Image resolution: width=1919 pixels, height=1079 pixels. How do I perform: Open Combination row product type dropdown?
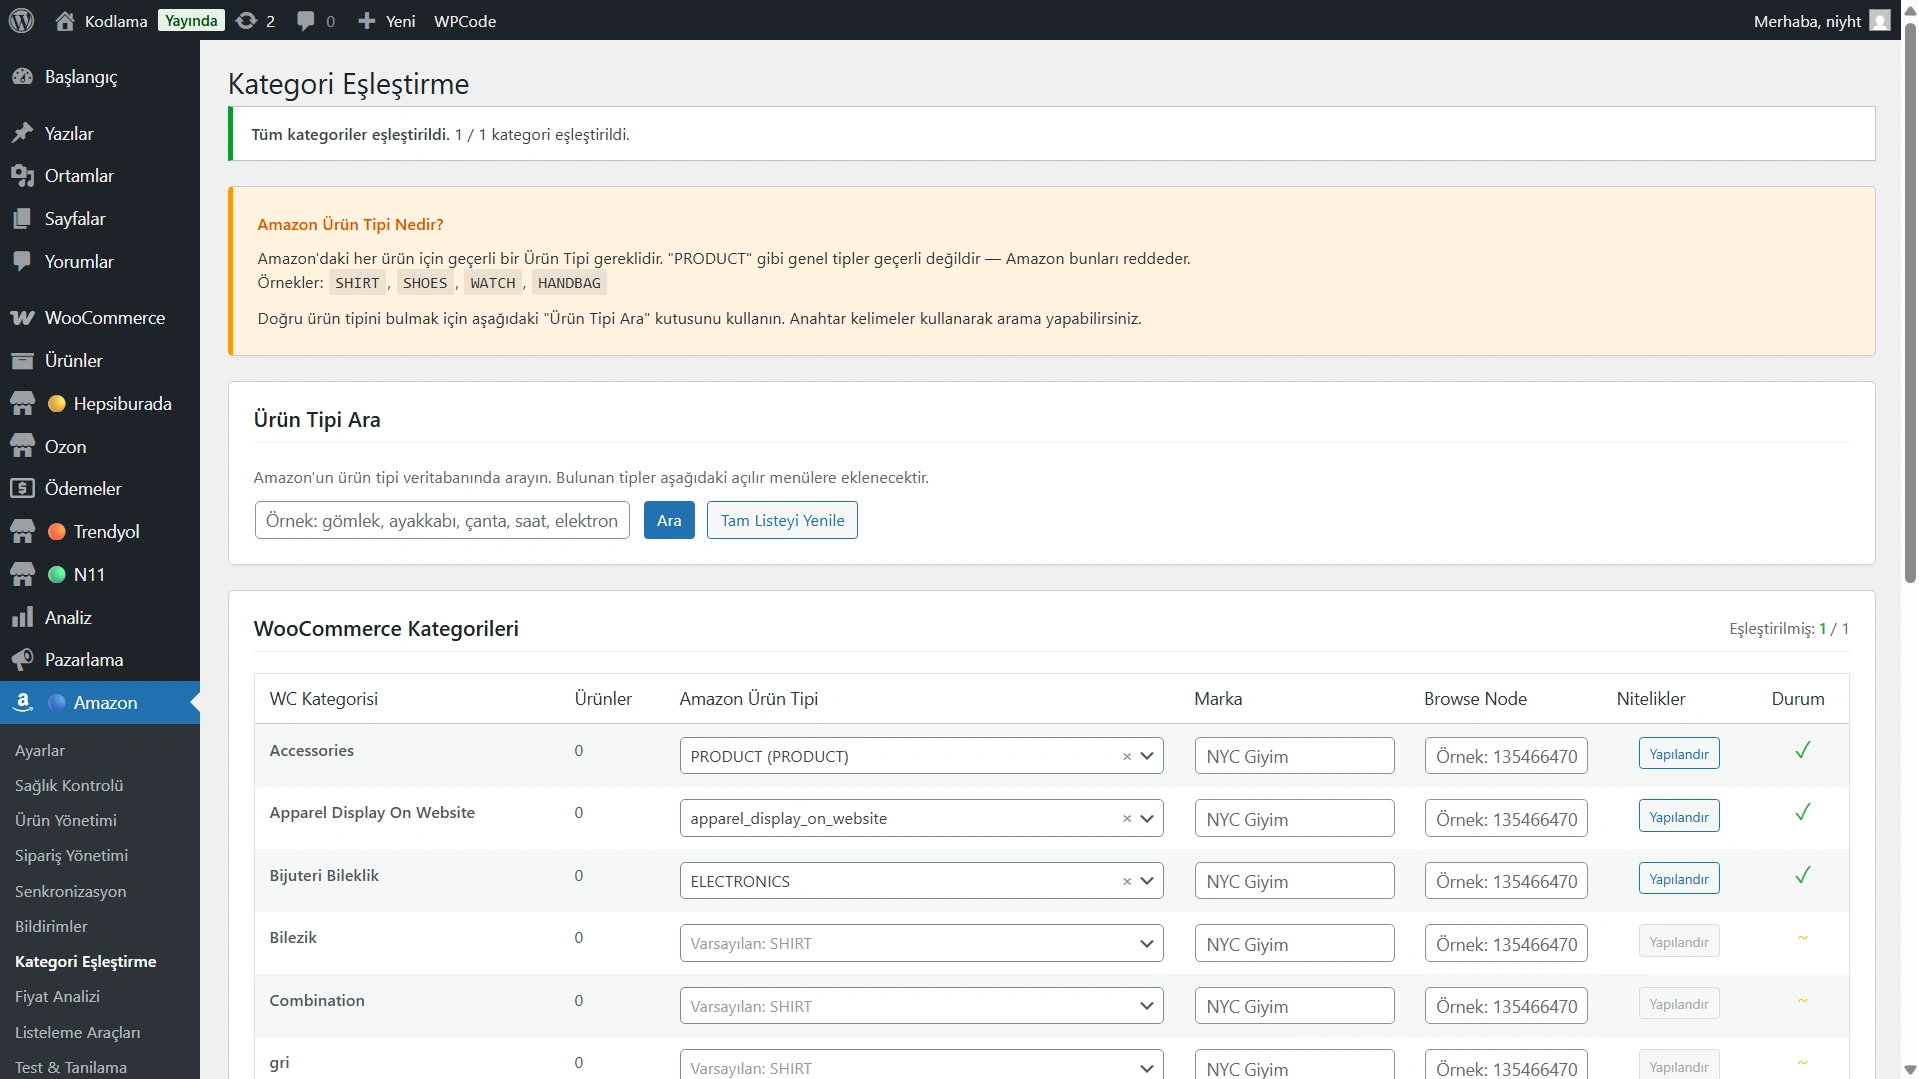1146,1006
